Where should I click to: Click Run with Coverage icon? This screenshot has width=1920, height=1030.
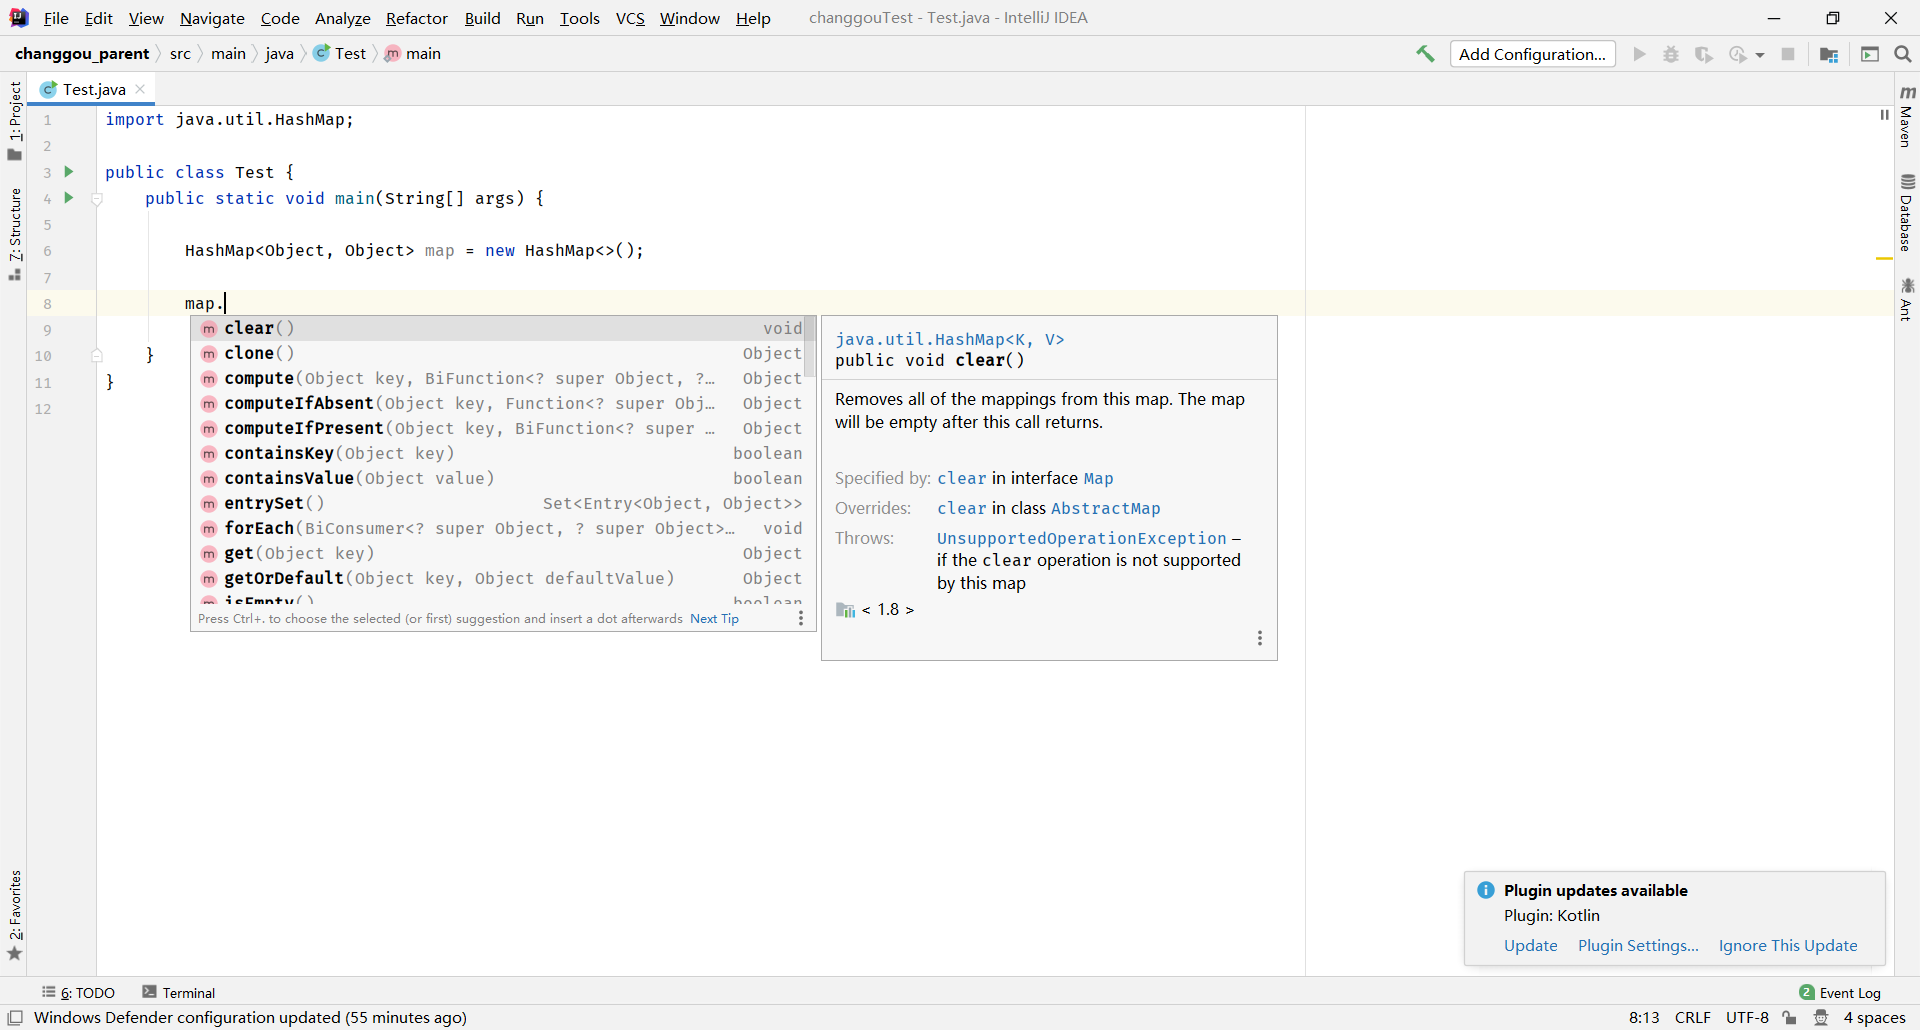click(x=1704, y=54)
